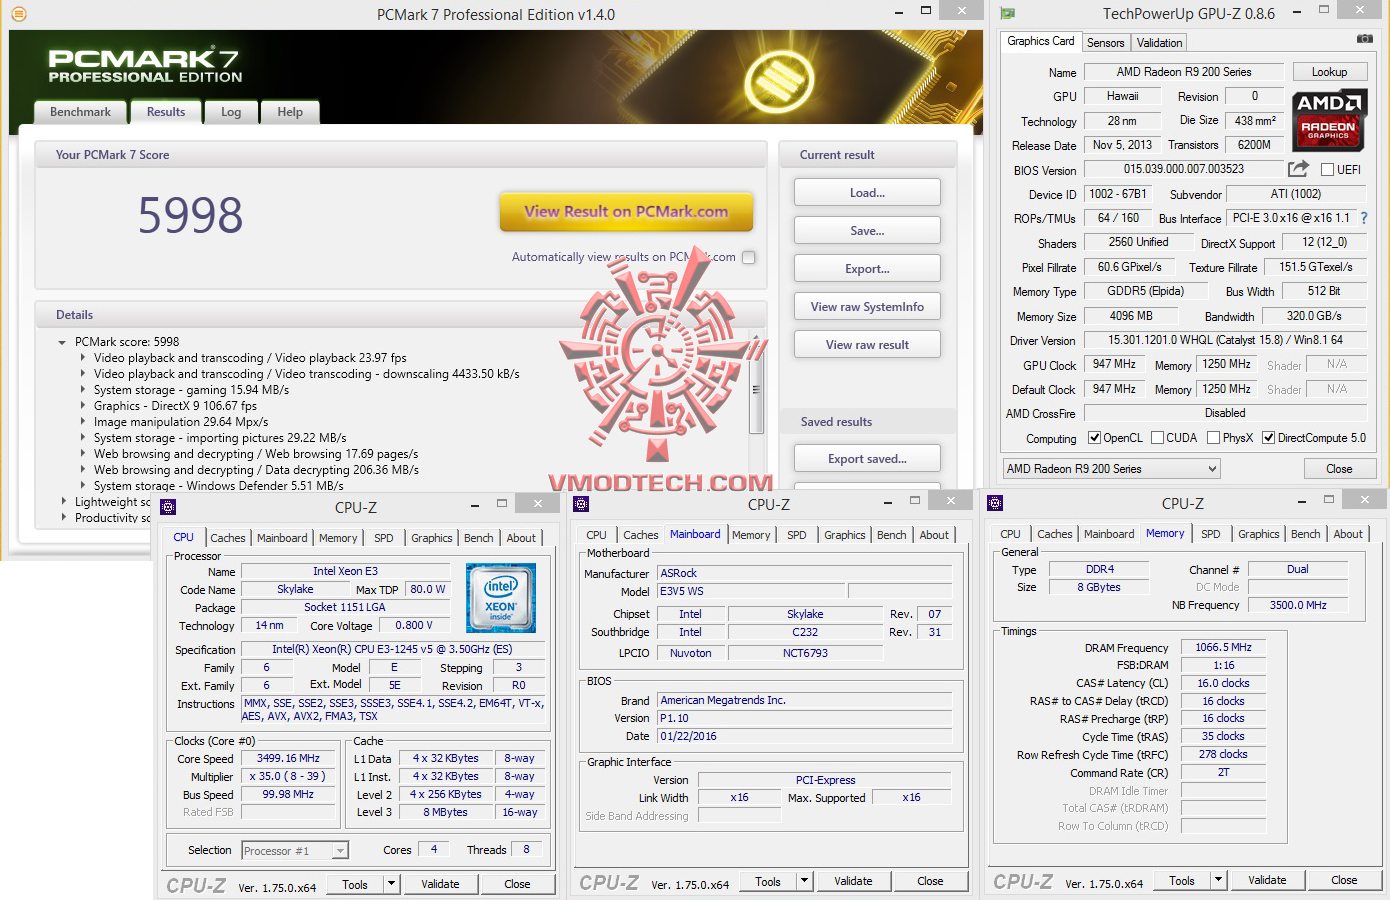Switch to the Sensors tab in GPU-Z
1390x900 pixels.
tap(1105, 42)
